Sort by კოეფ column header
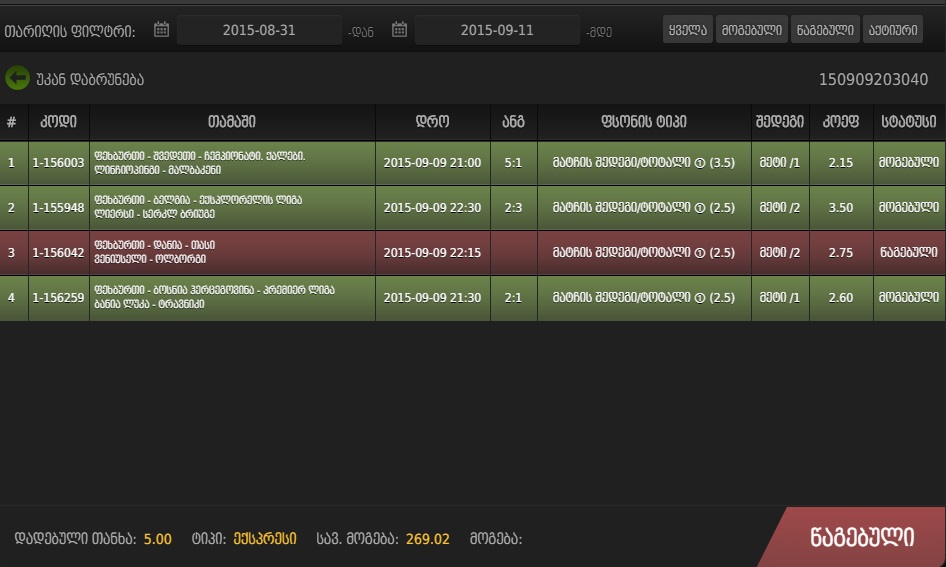 pos(841,123)
